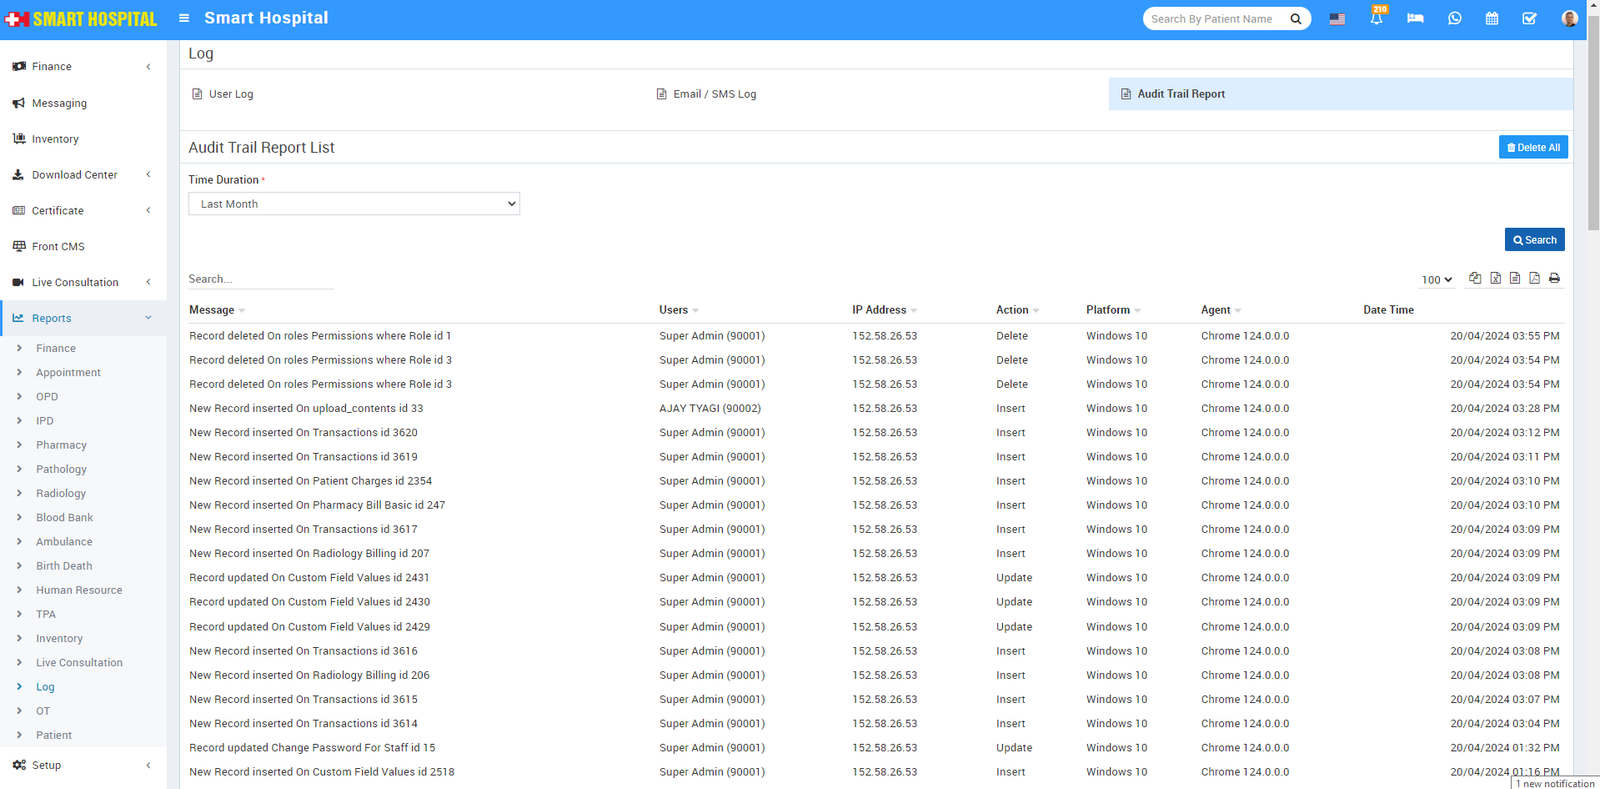Open the notifications bell icon
1600x789 pixels.
(1376, 19)
